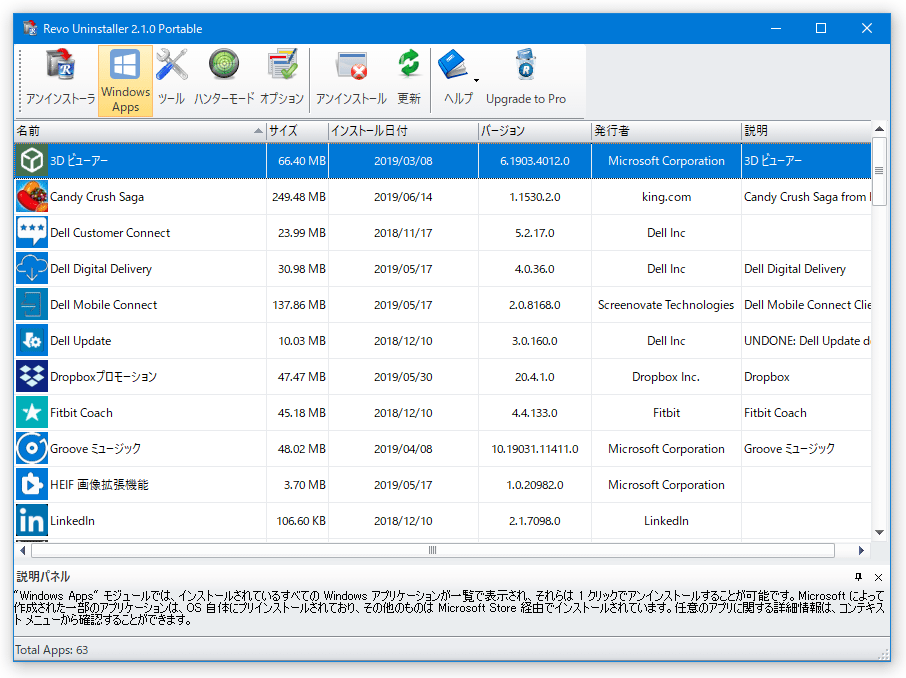Select the Dell Customer Connect name
Viewport: 906px width, 678px height.
coord(110,233)
